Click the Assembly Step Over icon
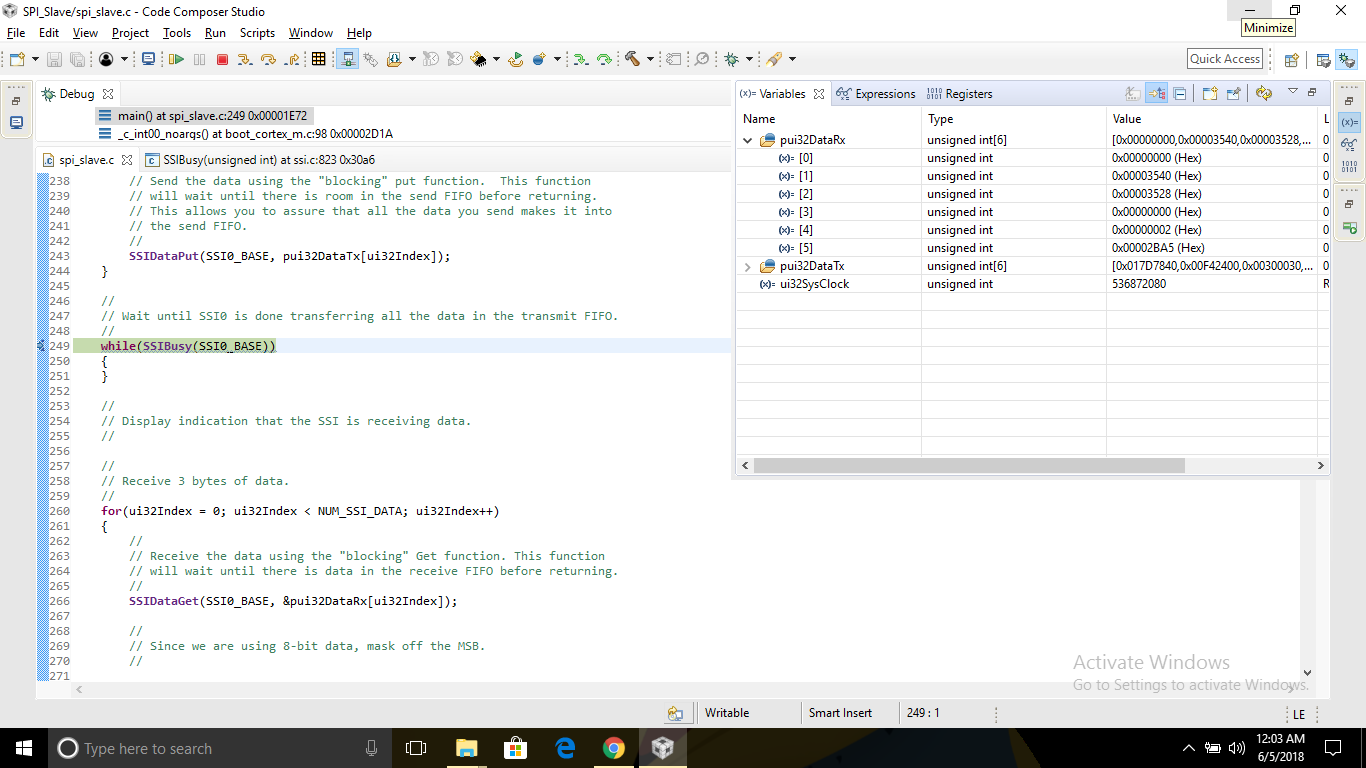 click(604, 59)
